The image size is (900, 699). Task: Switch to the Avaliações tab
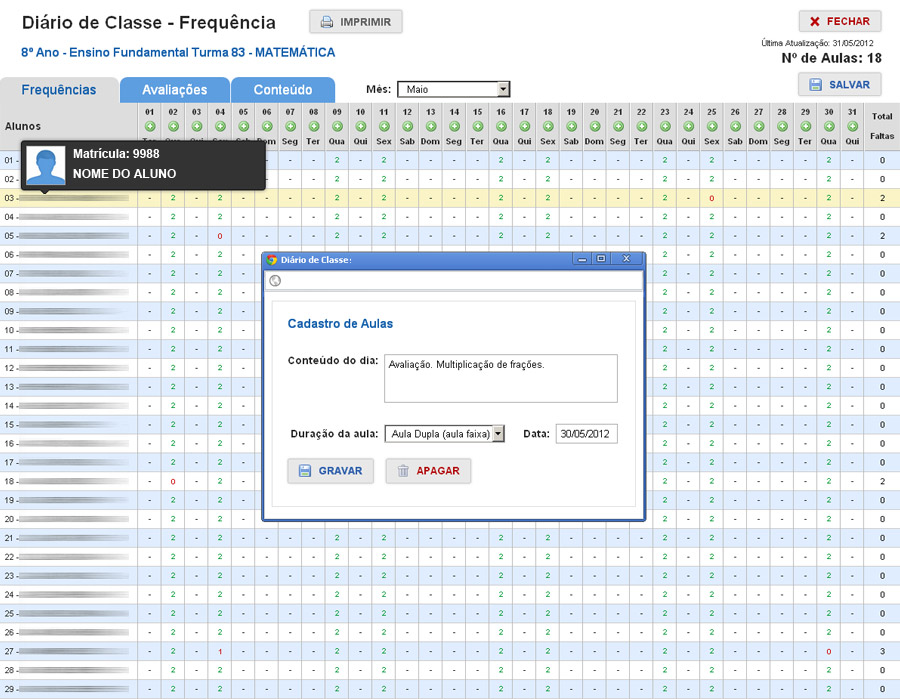174,90
